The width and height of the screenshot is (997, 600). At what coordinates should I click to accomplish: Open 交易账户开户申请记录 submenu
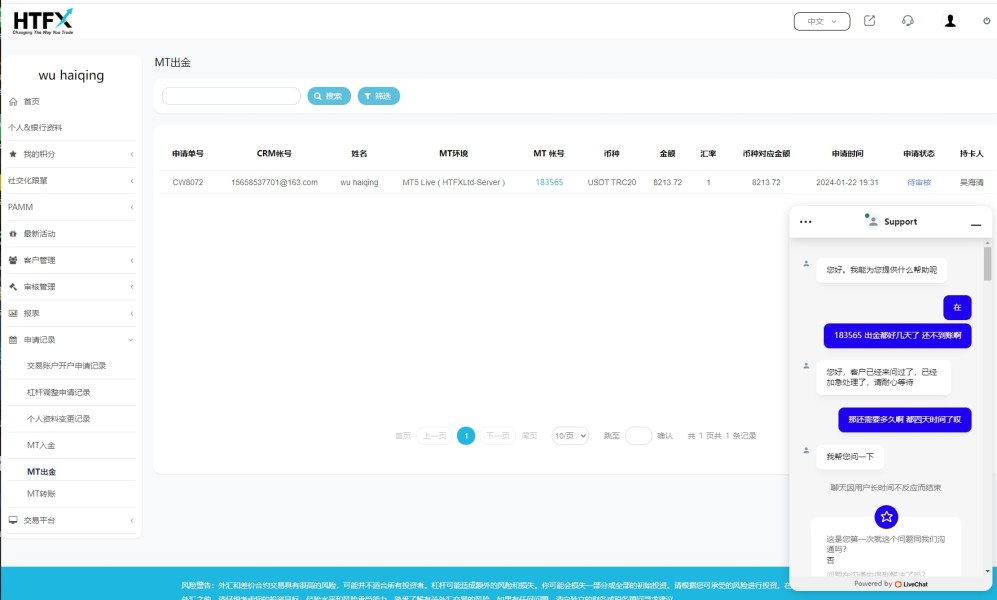66,366
